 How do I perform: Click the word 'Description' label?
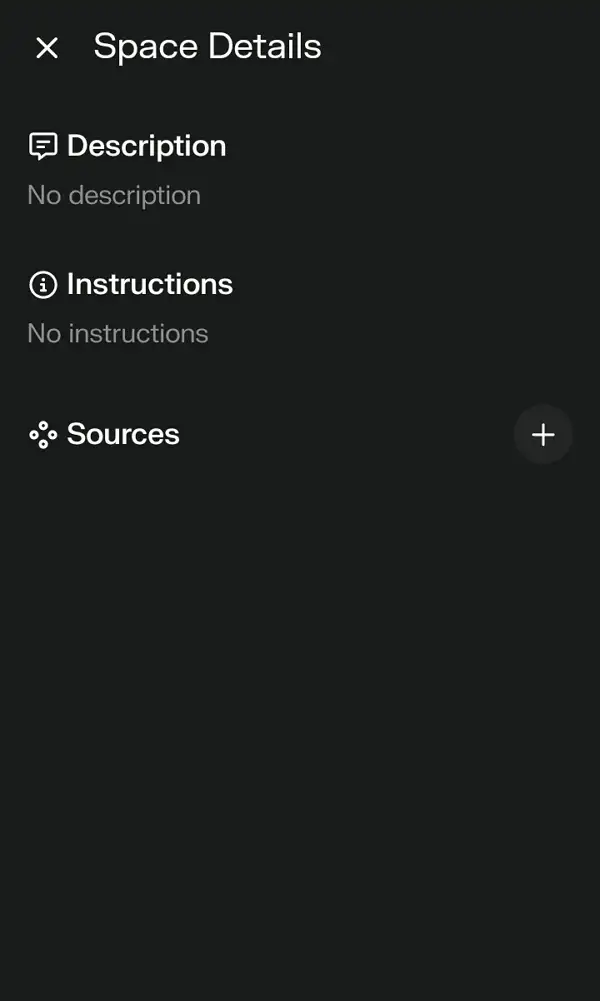click(x=146, y=146)
